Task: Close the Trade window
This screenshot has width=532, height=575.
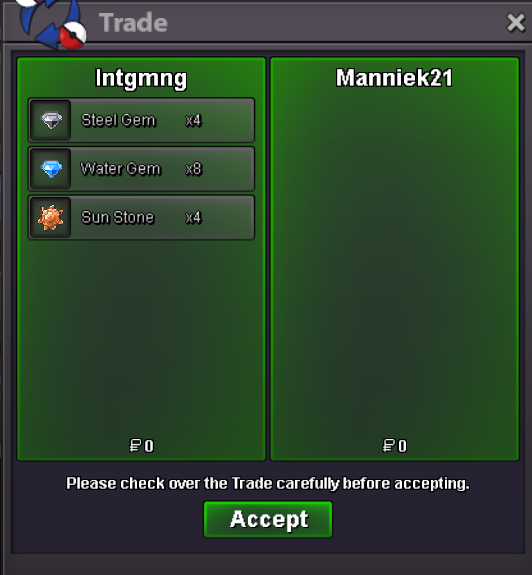Action: tap(516, 23)
